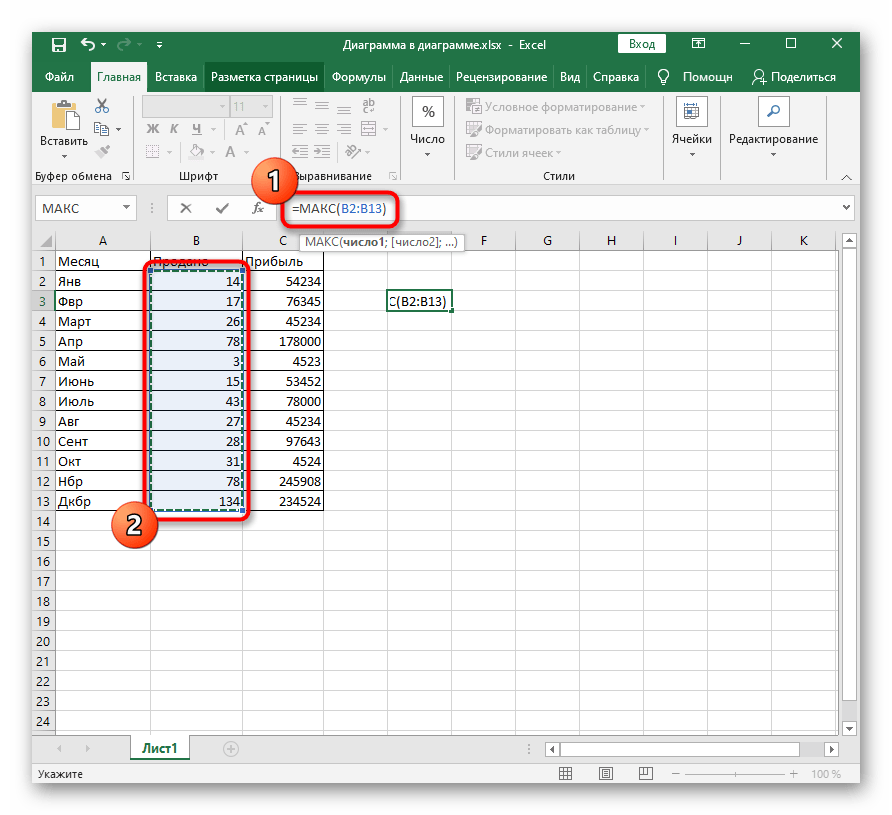Confirm formula with the Enter checkmark

(x=222, y=208)
